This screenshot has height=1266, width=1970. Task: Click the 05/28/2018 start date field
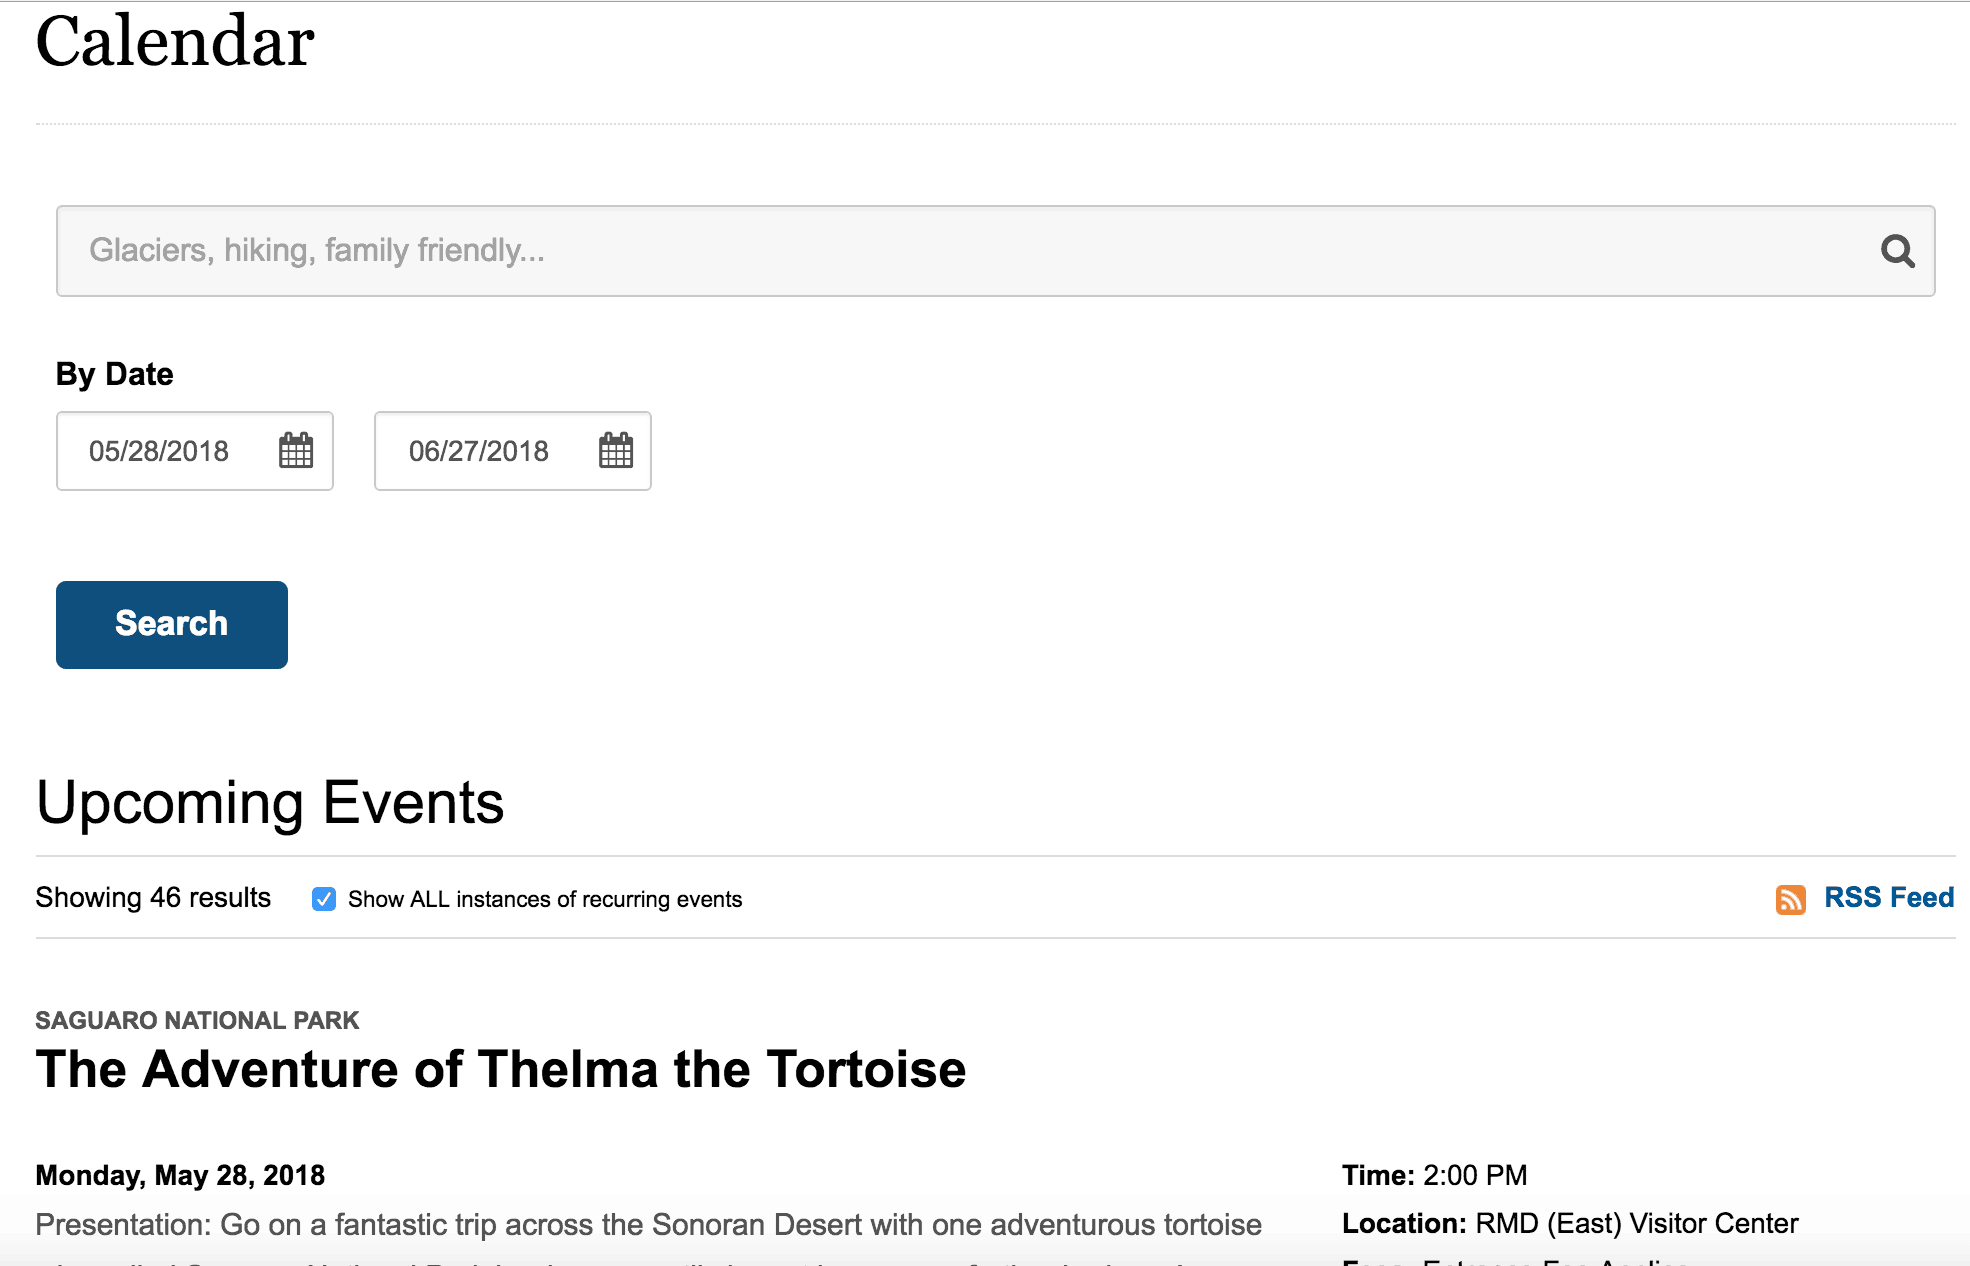coord(195,451)
